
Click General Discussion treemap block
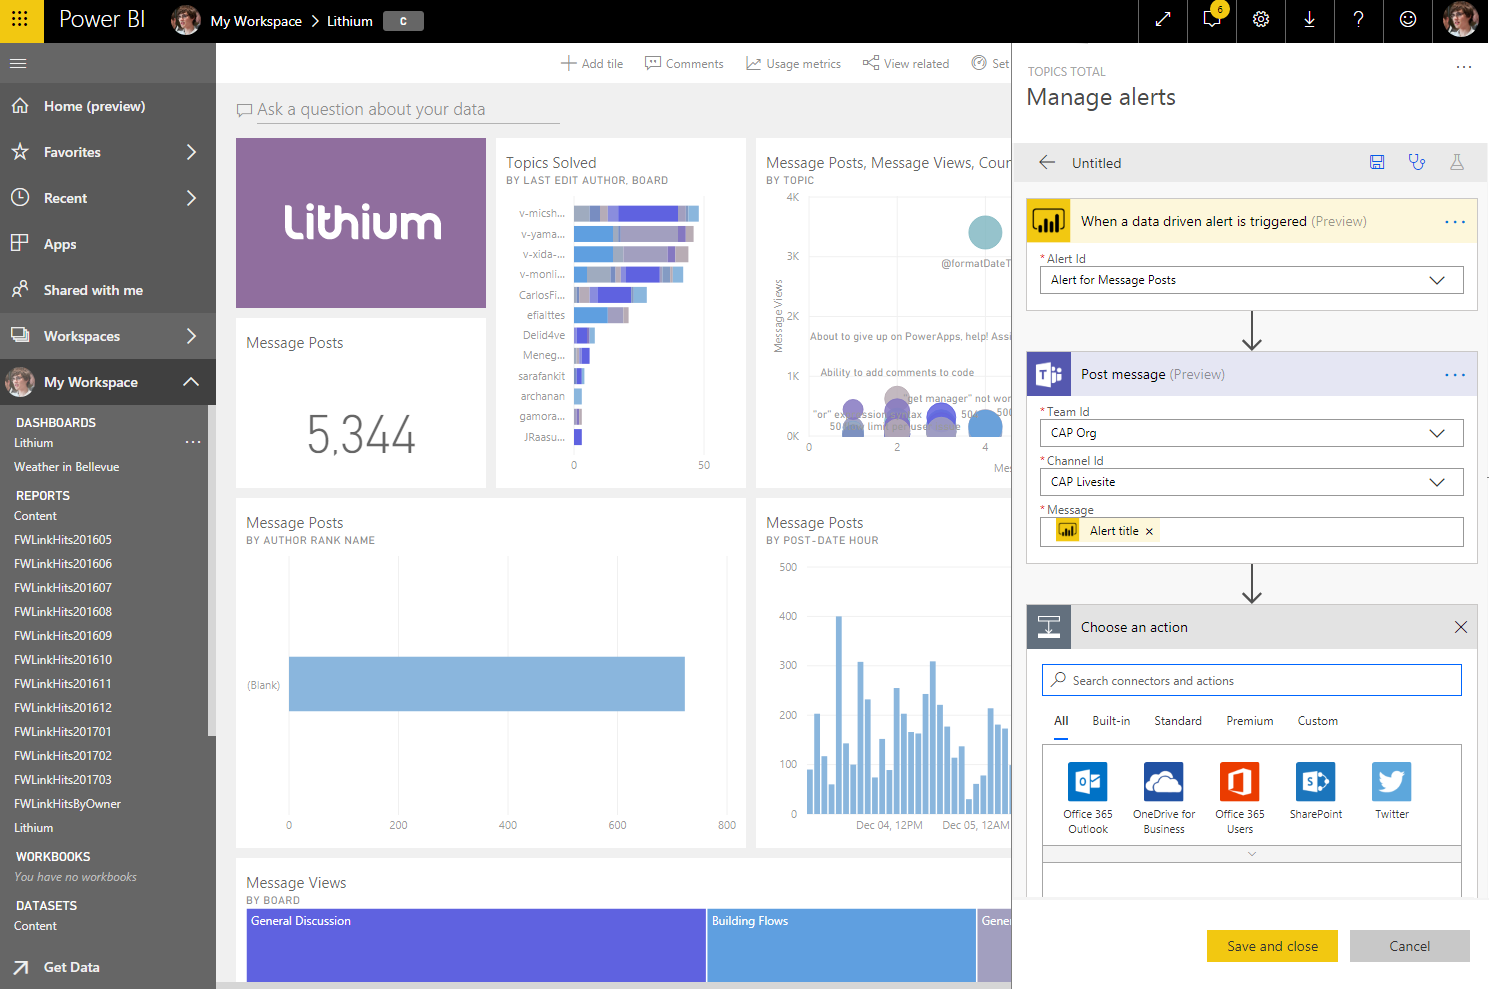(x=476, y=945)
